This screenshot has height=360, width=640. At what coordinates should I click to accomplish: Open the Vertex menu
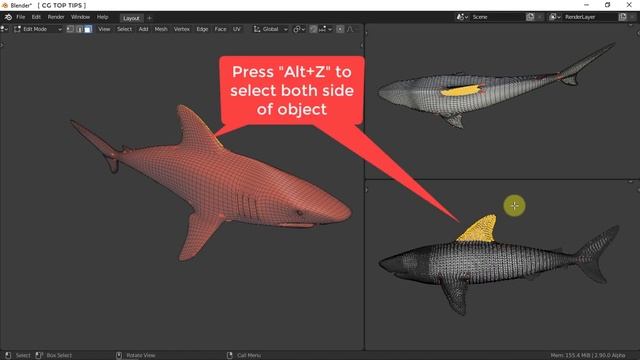pos(182,29)
